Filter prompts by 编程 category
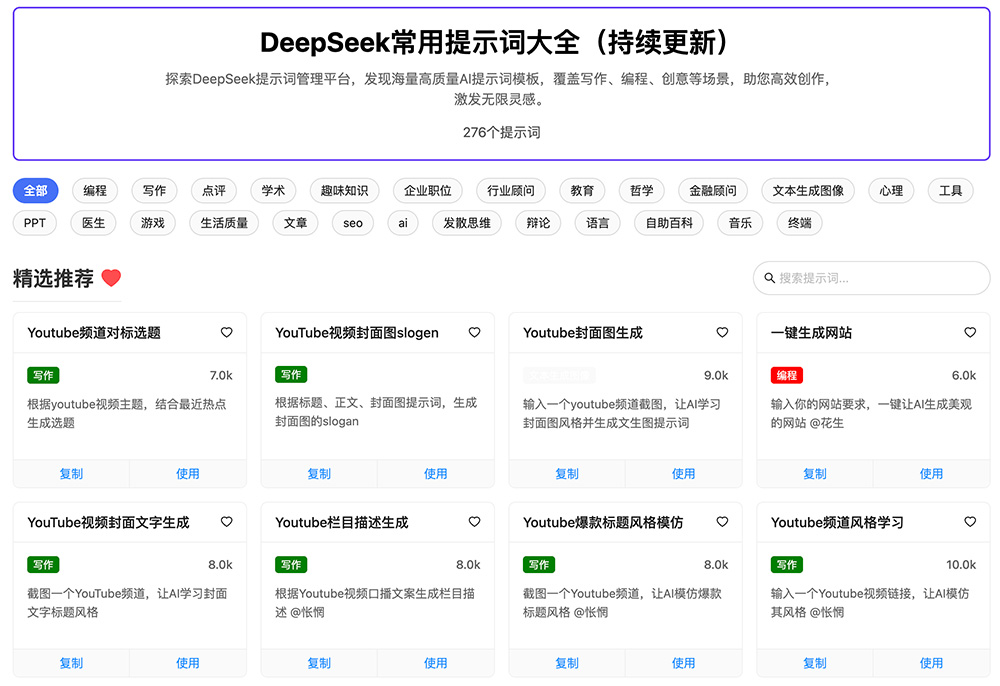 (x=95, y=191)
